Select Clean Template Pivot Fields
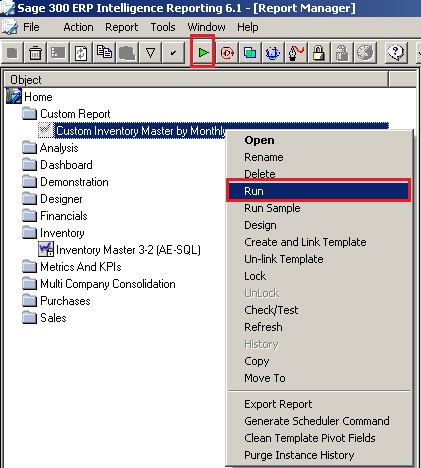 [x=318, y=438]
